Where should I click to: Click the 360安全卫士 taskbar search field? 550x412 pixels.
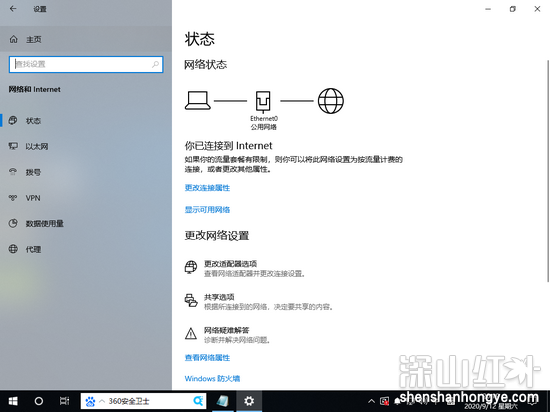point(143,401)
